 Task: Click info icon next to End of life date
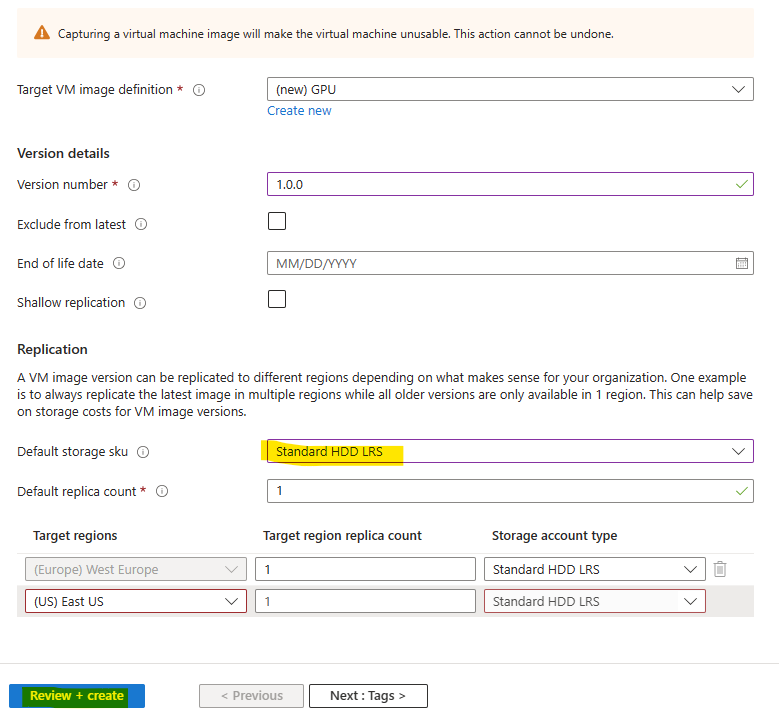coord(119,263)
